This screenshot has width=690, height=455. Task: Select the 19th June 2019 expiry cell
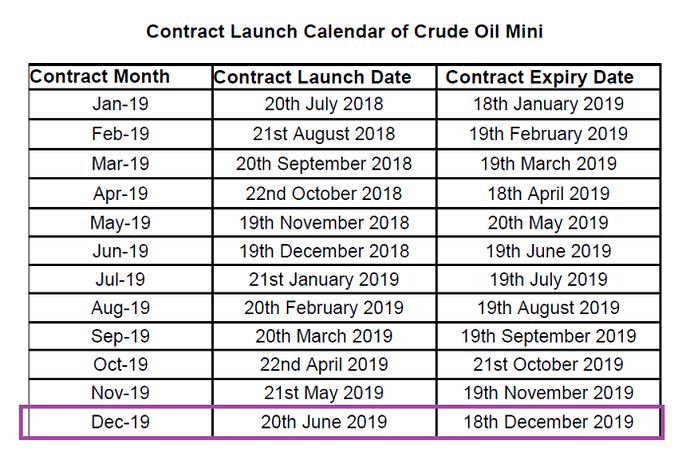[x=548, y=251]
